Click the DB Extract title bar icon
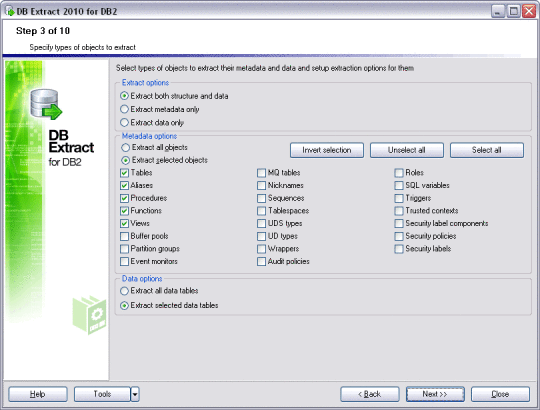The width and height of the screenshot is (540, 410). (9, 11)
